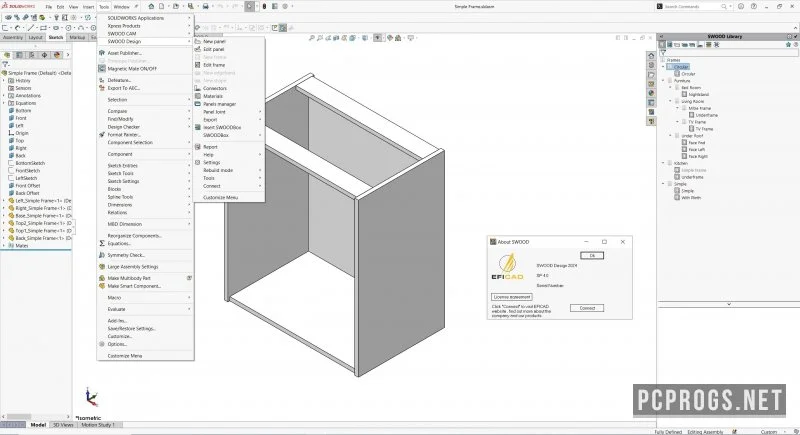Select Face Left item in SWOOD Library

[696, 150]
